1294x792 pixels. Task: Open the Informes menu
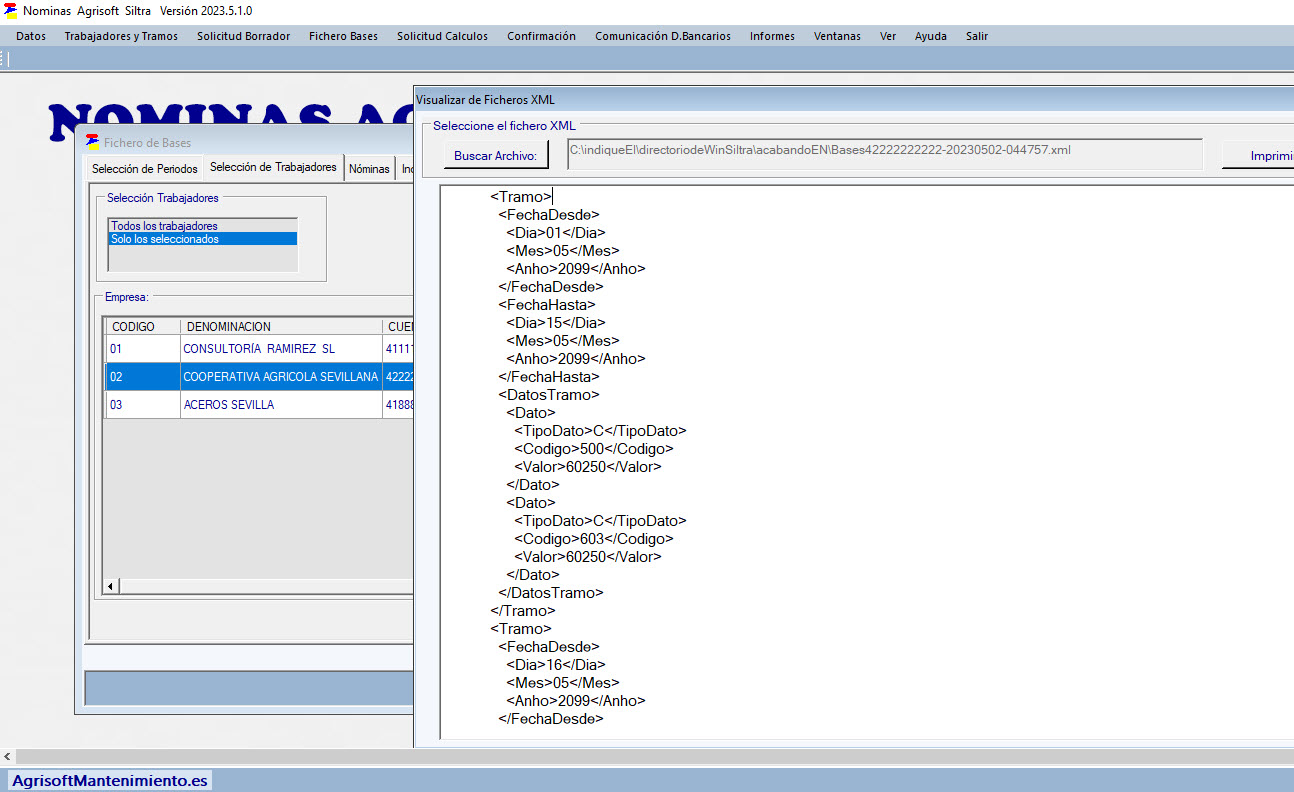coord(772,36)
